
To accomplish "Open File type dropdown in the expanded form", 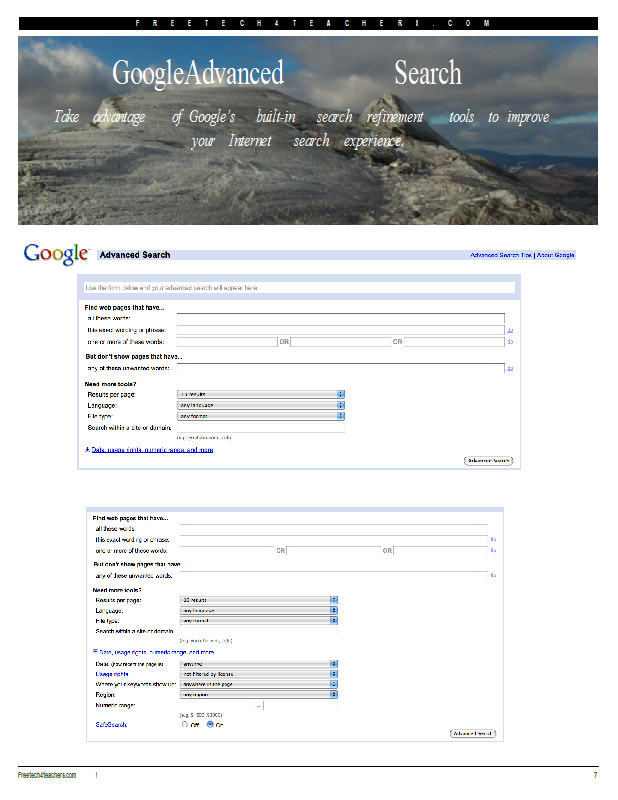I will 259,621.
